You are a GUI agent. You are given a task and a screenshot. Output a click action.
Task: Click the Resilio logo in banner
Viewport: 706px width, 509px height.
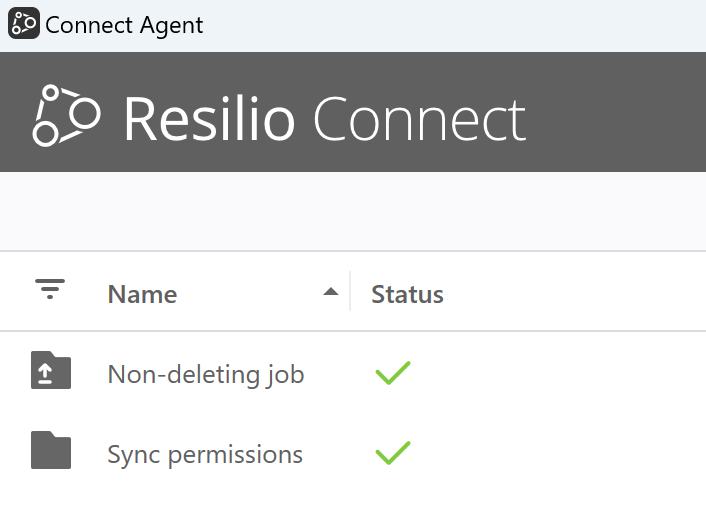coord(66,116)
